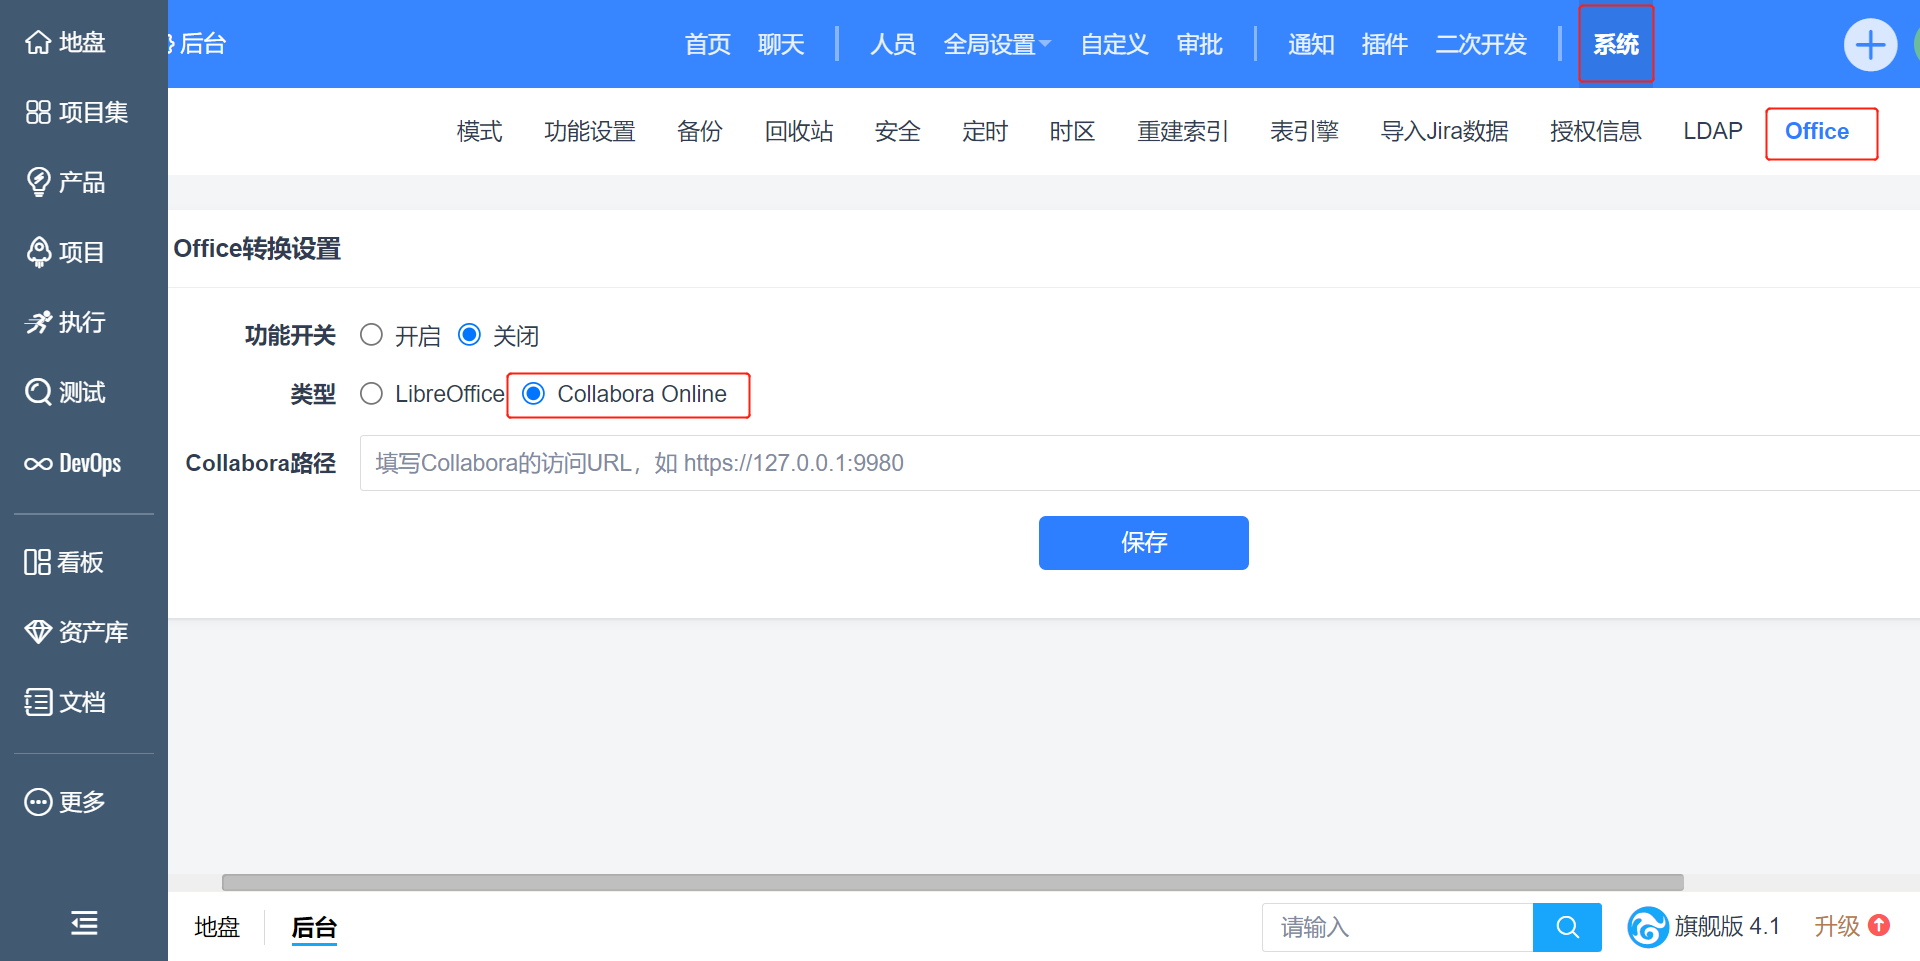Open the 产品 product icon in sidebar
This screenshot has width=1920, height=961.
click(38, 182)
